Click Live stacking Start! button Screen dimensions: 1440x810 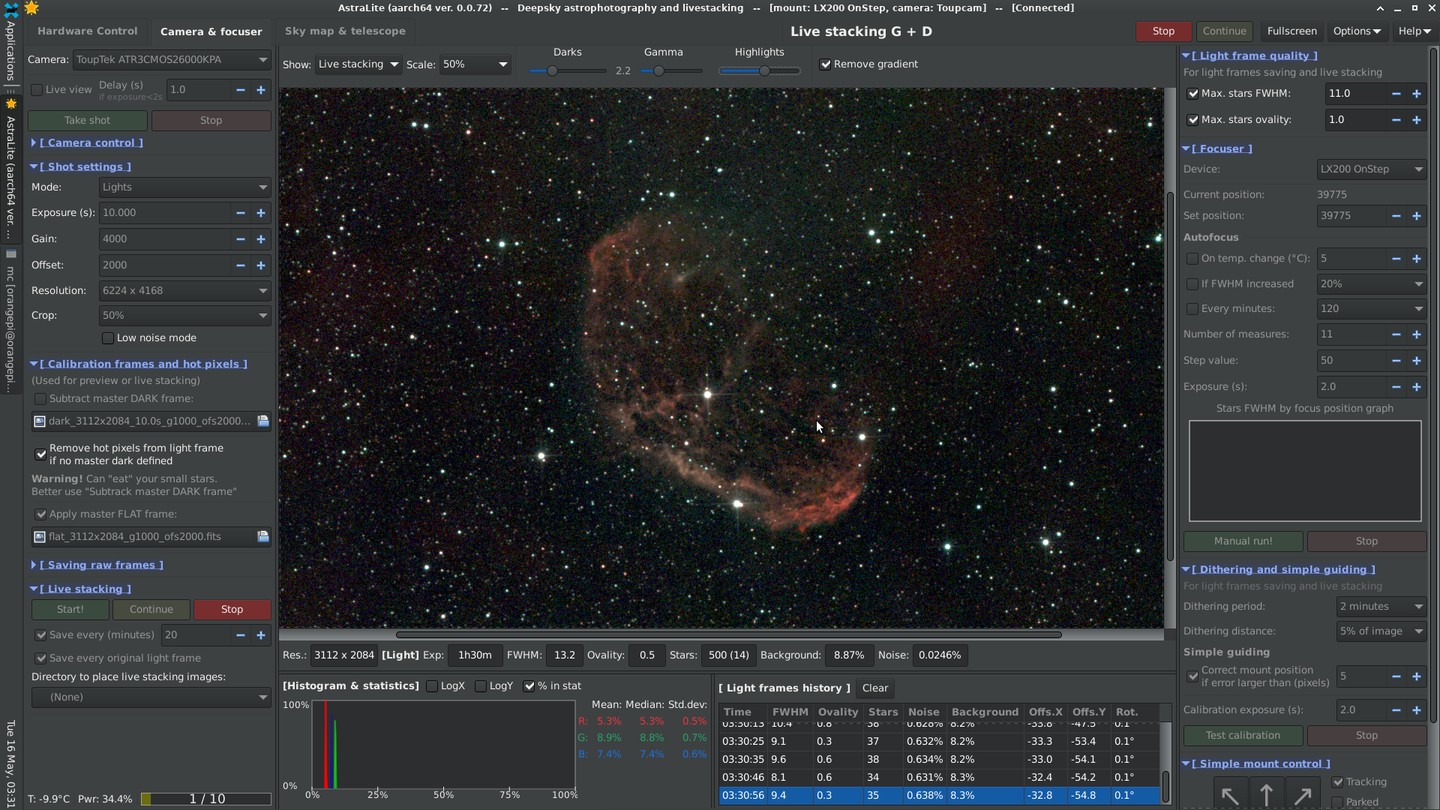[x=70, y=609]
